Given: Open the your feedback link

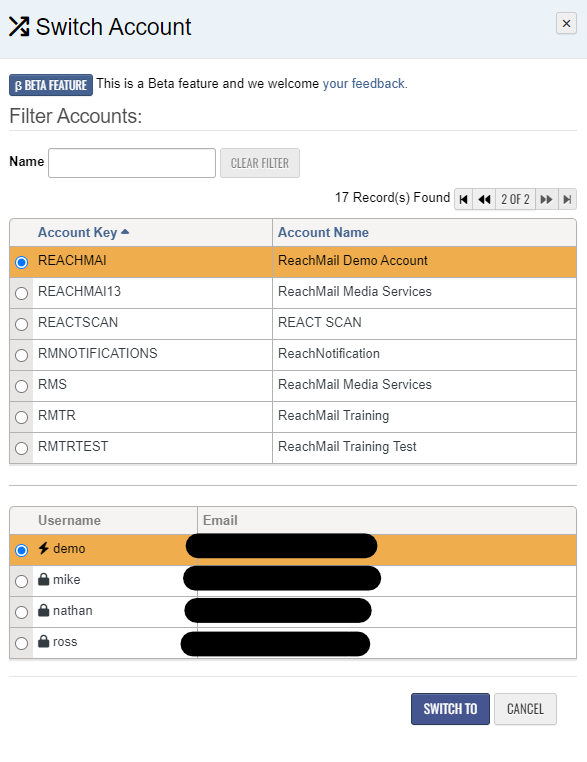Looking at the screenshot, I should (x=363, y=84).
